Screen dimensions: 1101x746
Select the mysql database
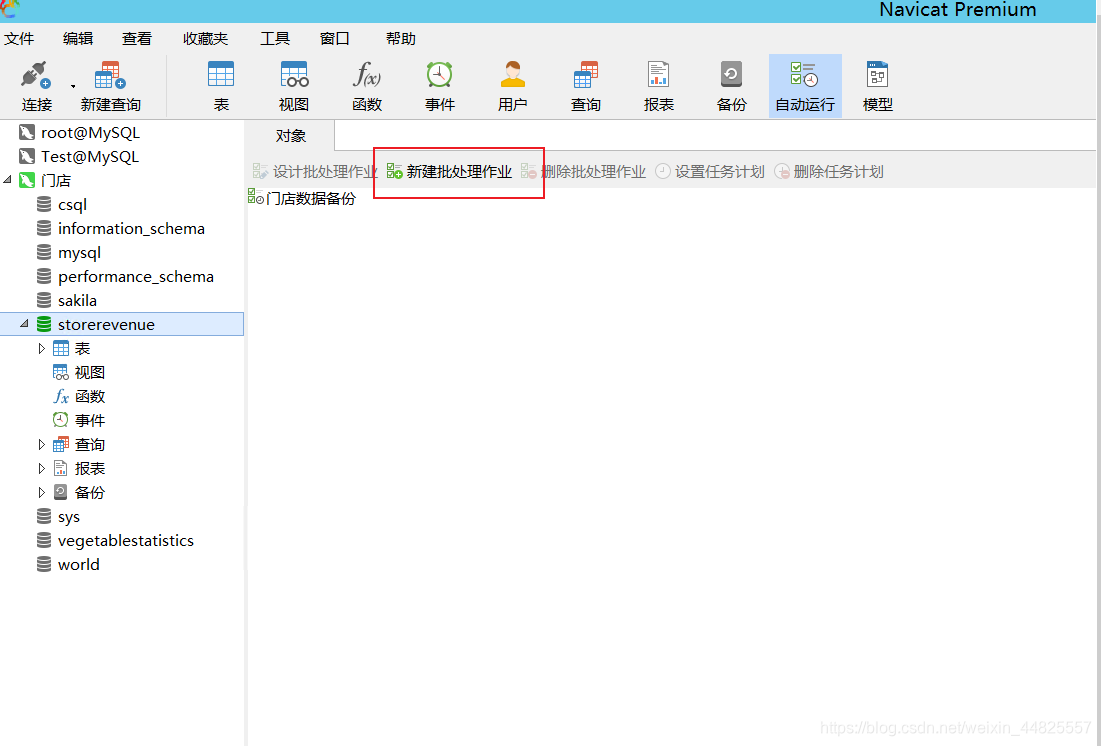coord(79,252)
